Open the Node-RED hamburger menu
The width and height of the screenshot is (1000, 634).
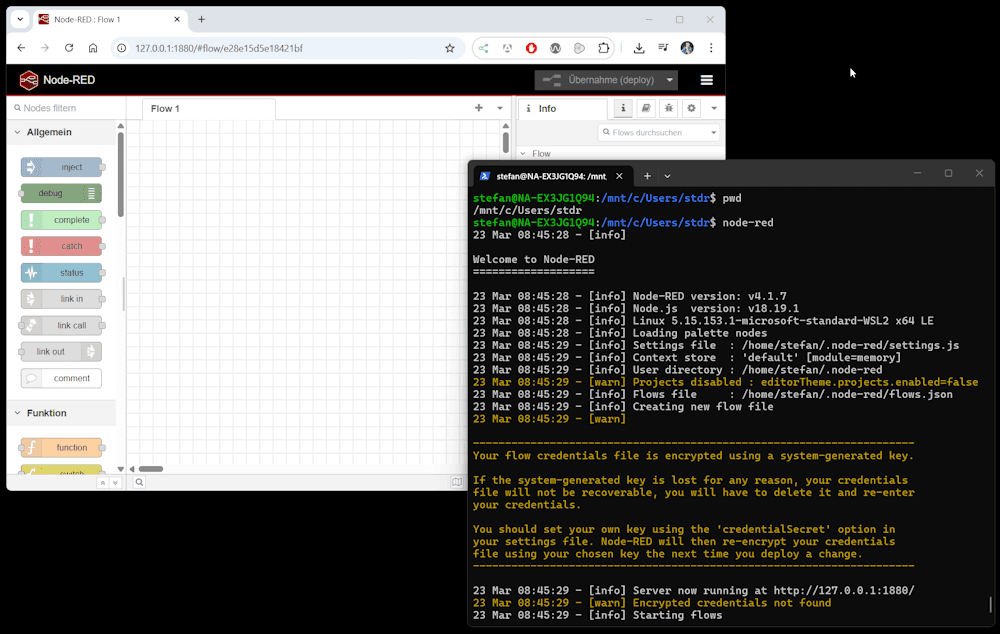[706, 80]
